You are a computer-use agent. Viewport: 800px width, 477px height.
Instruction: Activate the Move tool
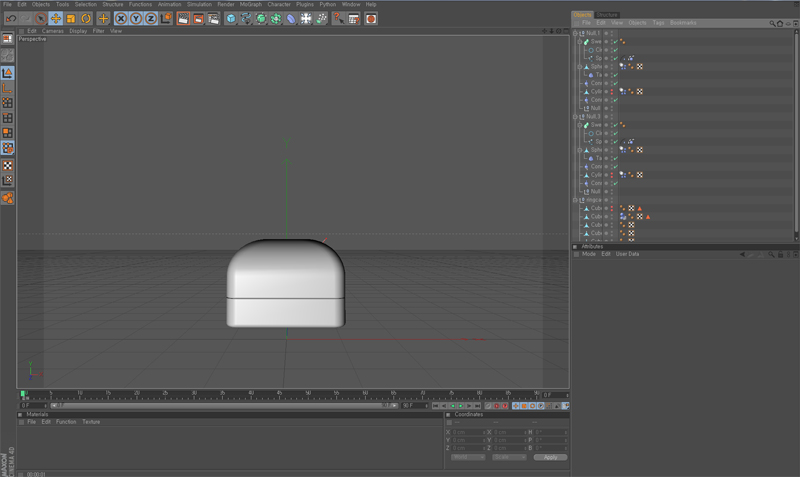tap(56, 19)
